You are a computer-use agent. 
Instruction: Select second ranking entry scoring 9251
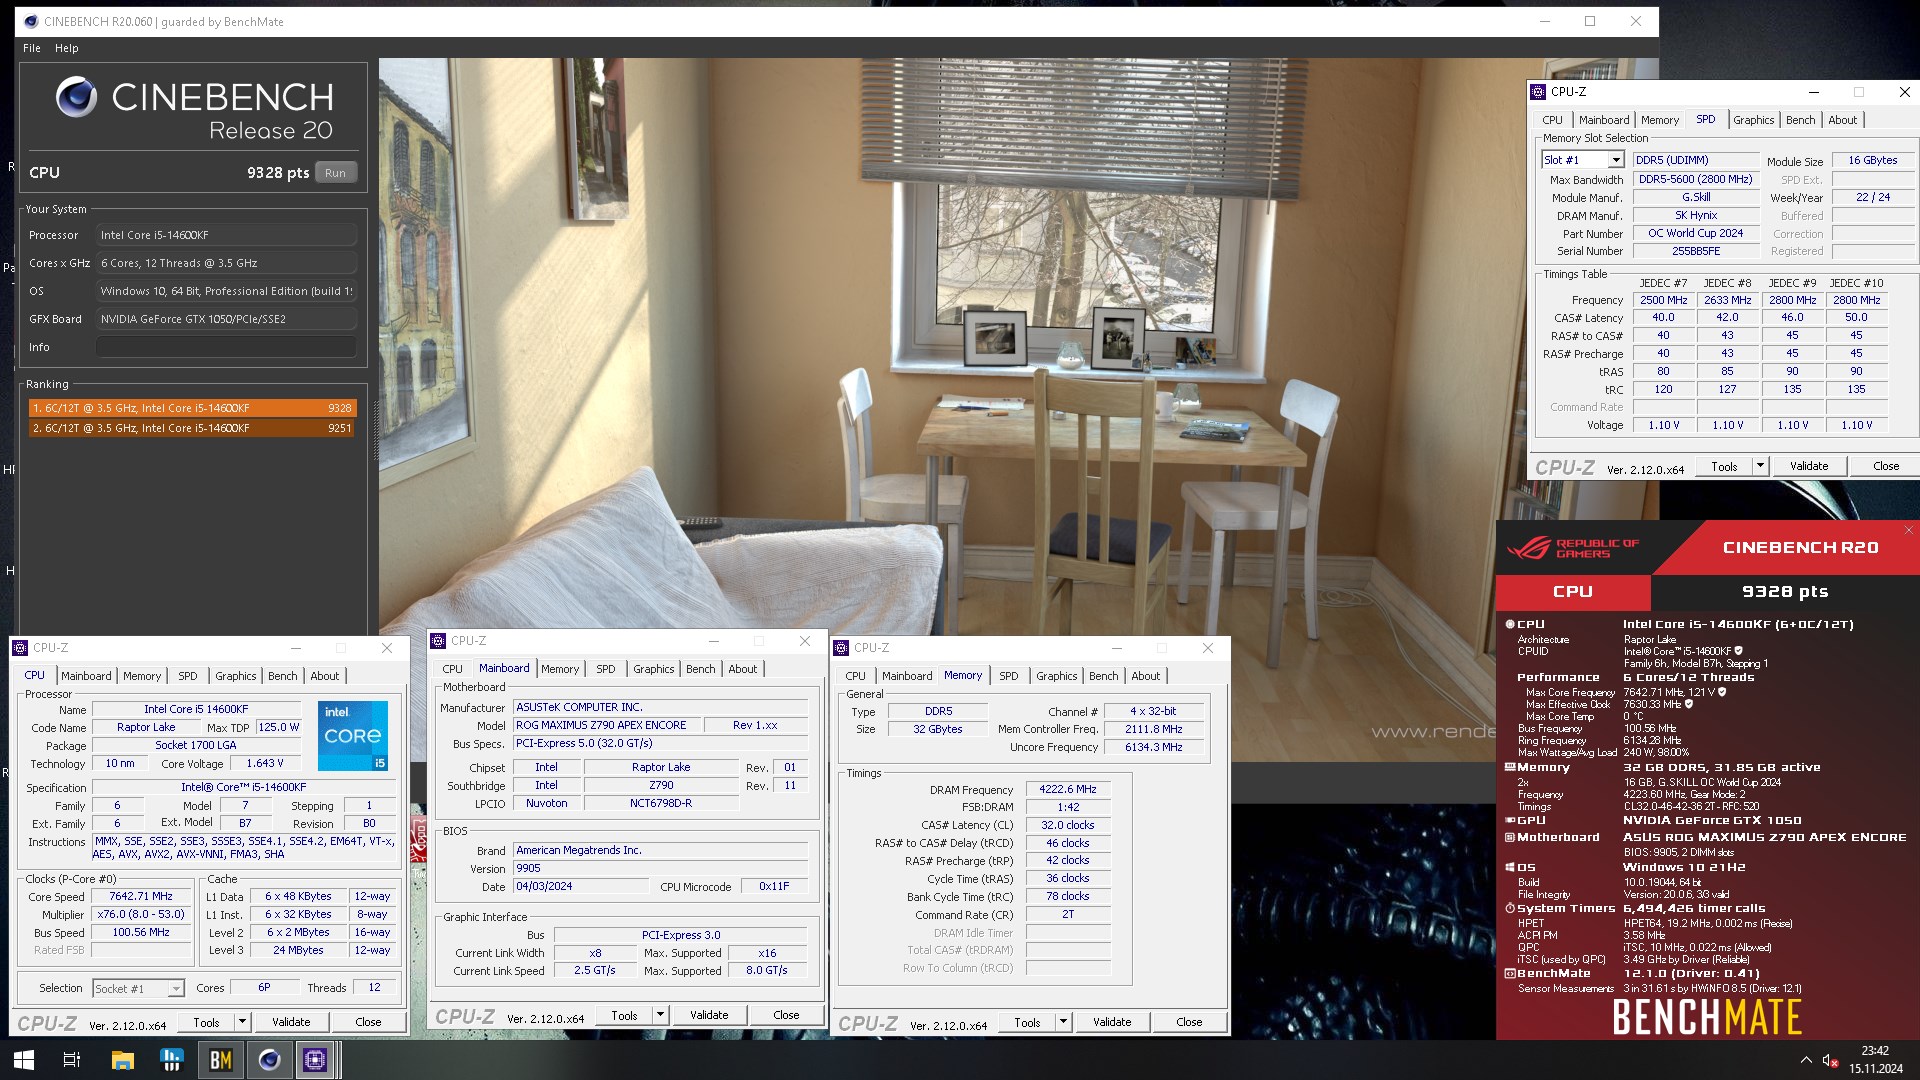tap(192, 428)
